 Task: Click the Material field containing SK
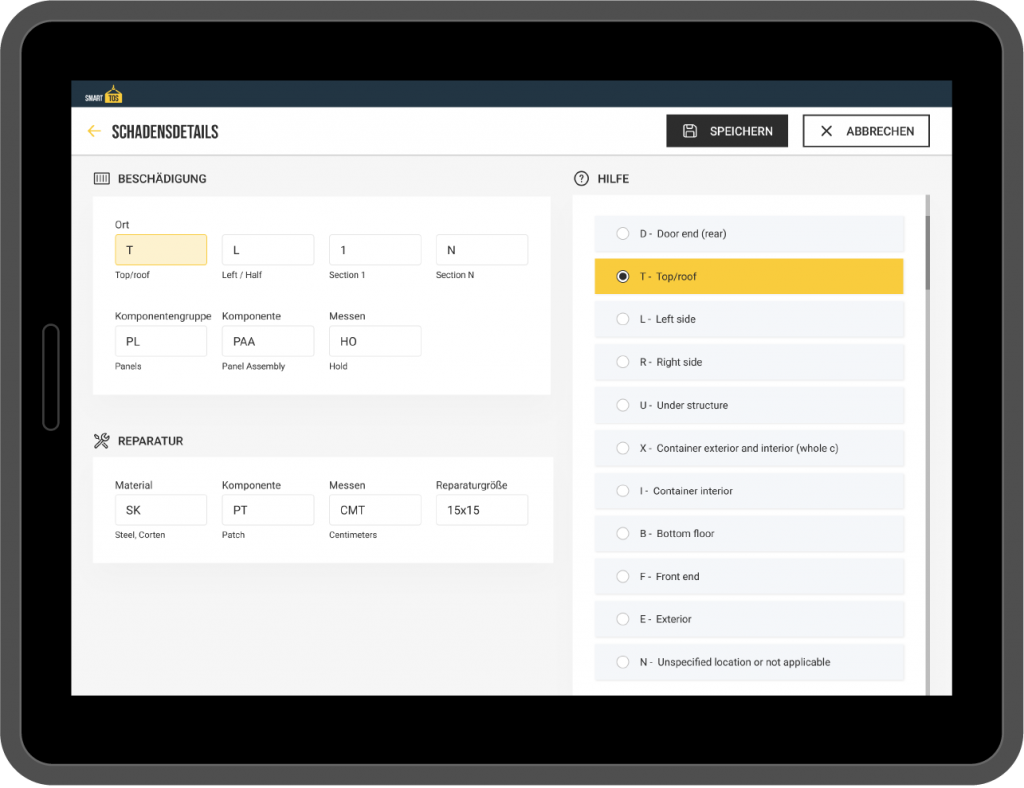(161, 509)
